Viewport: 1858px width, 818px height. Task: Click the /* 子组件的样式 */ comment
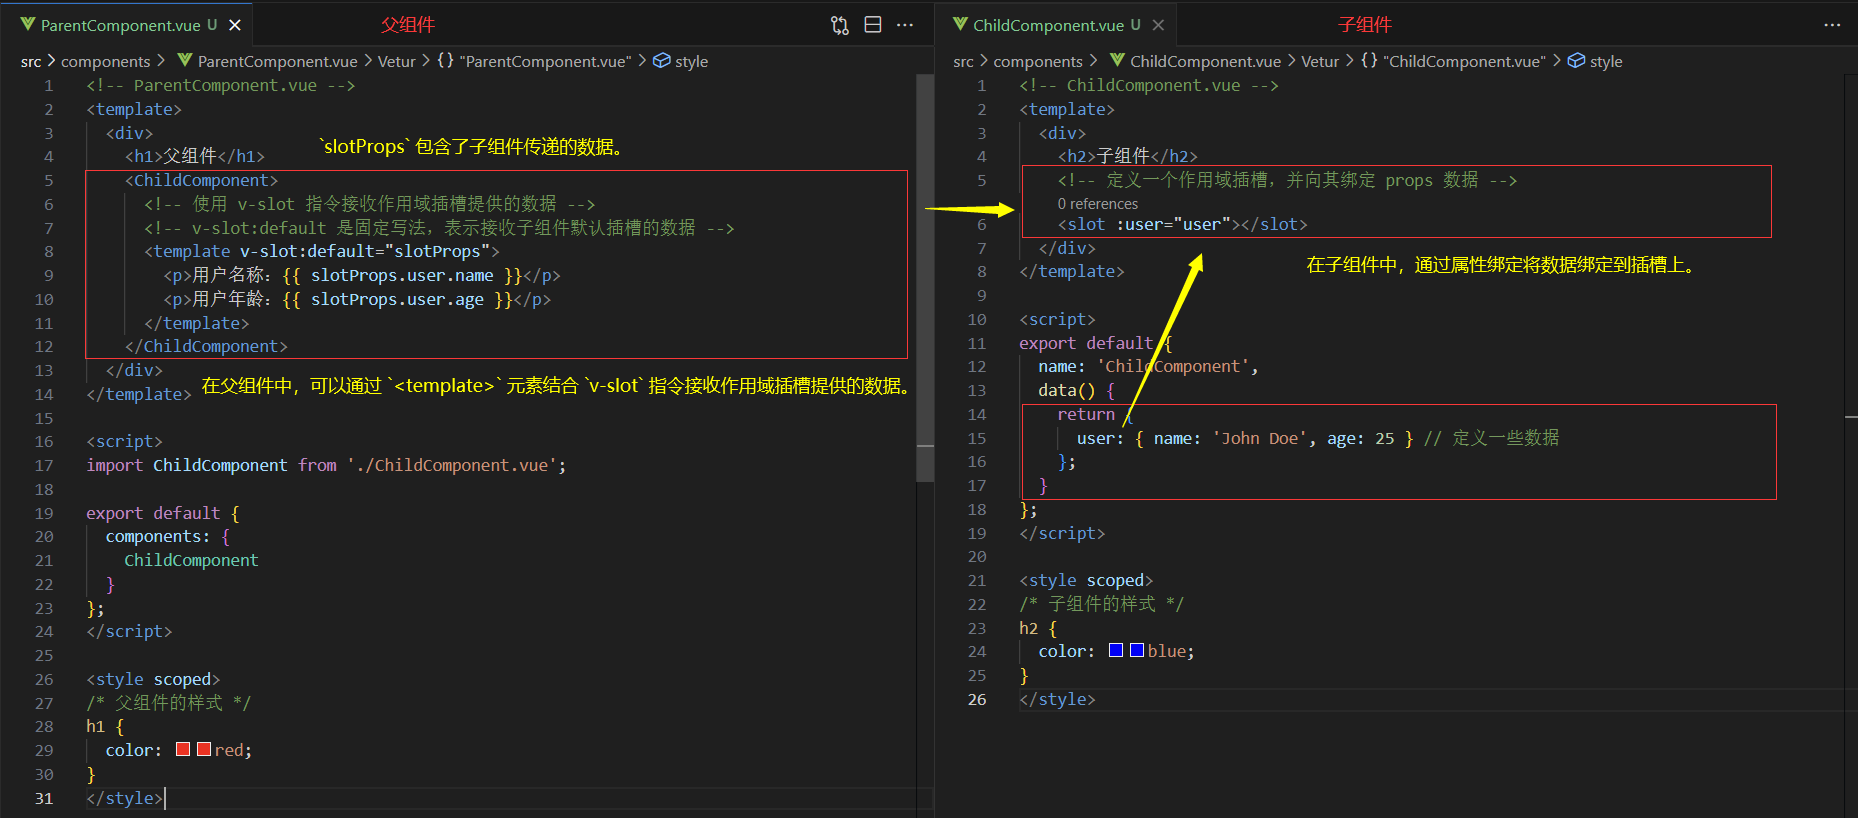[1101, 604]
